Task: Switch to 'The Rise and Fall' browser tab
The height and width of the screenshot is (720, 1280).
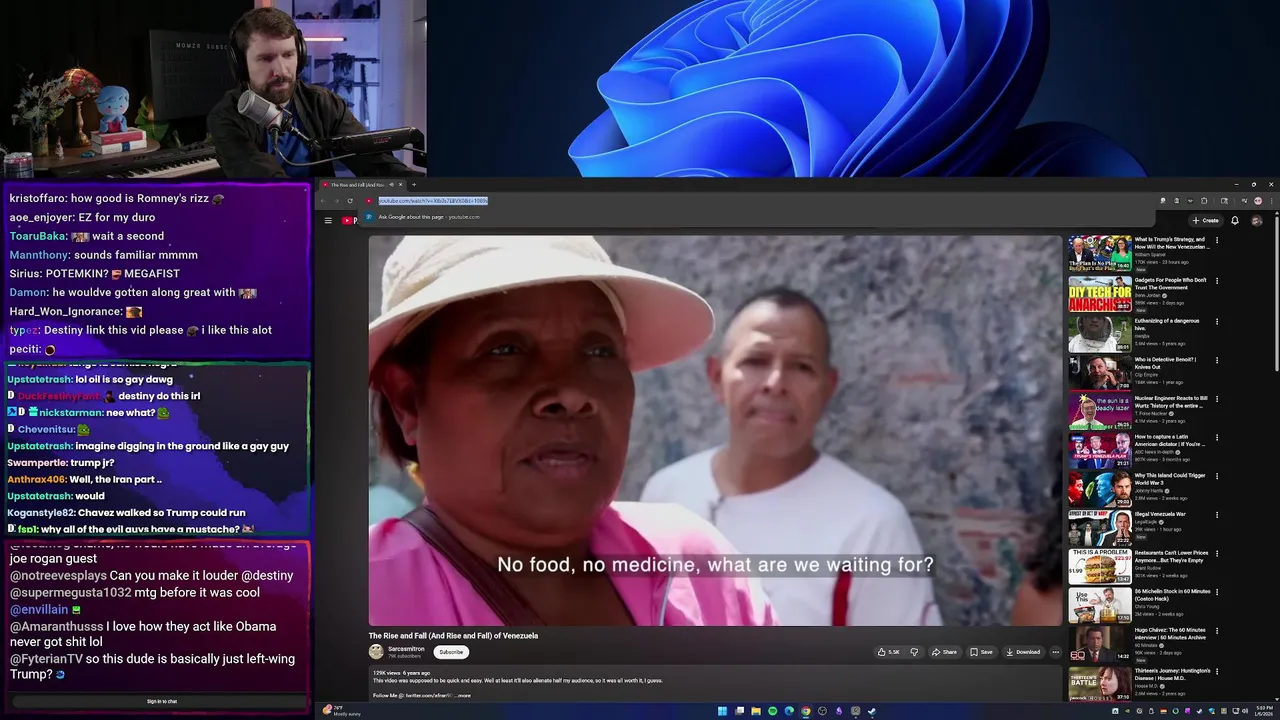Action: pyautogui.click(x=362, y=184)
